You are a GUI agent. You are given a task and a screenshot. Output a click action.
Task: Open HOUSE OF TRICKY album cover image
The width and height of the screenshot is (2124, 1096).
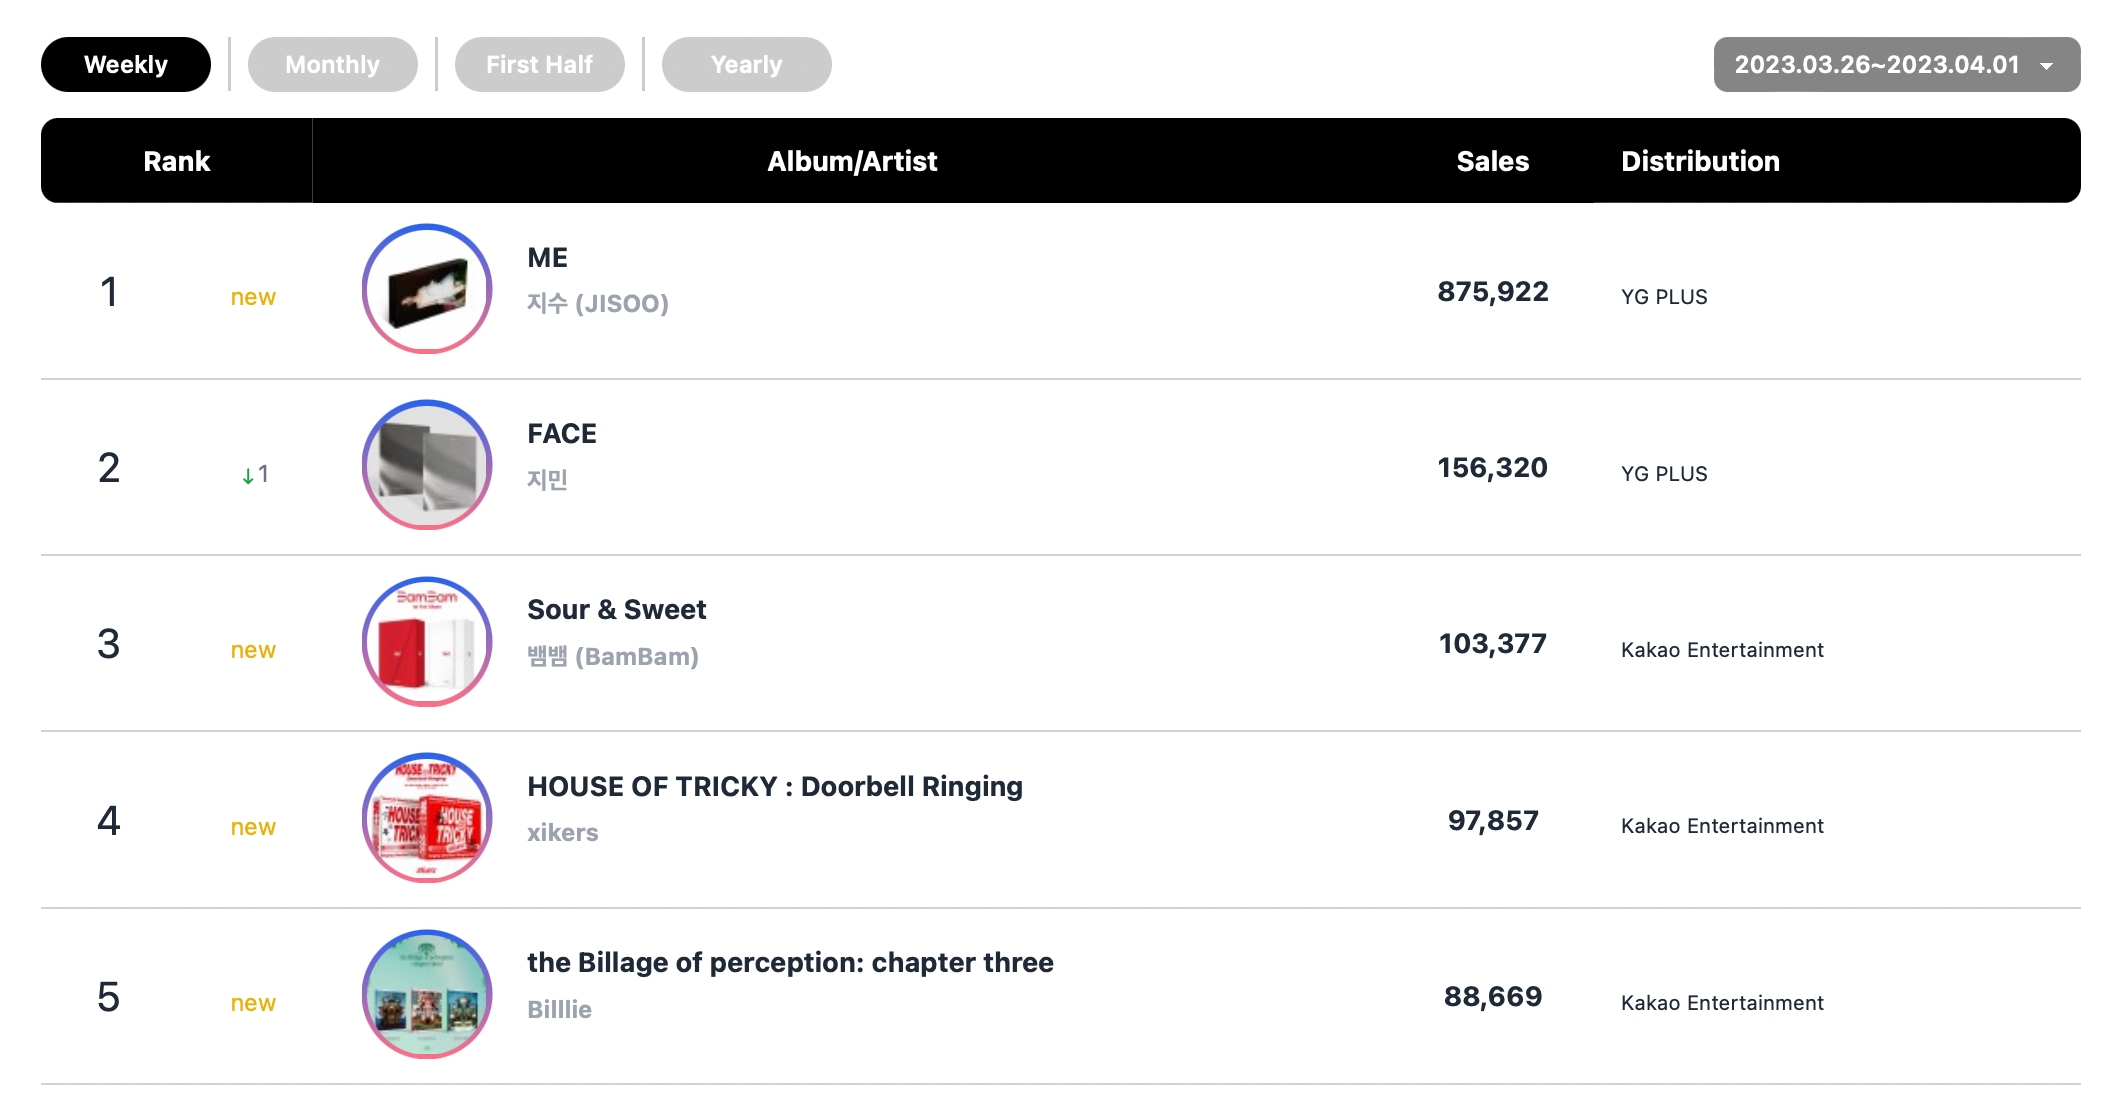427,818
